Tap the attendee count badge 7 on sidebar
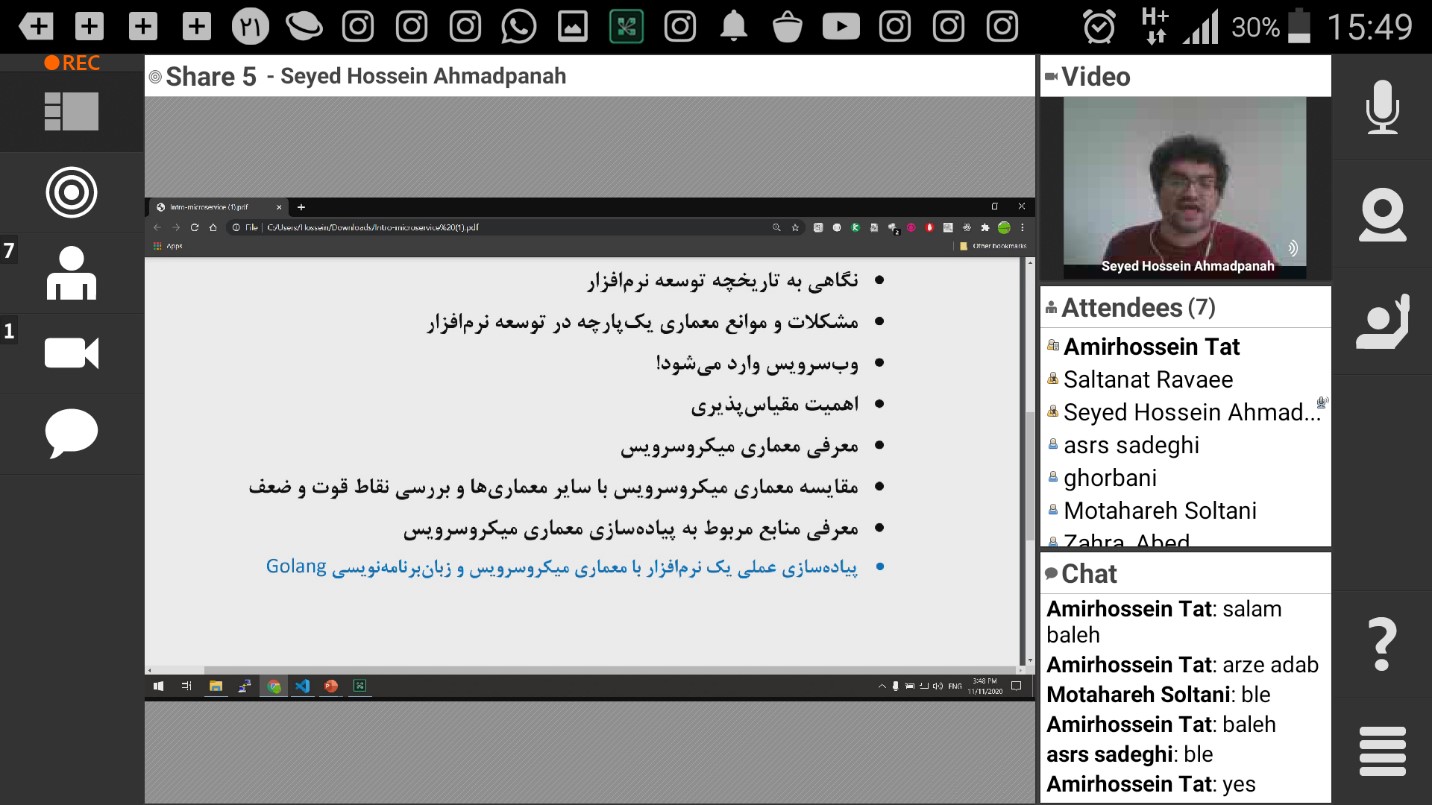 (9, 251)
